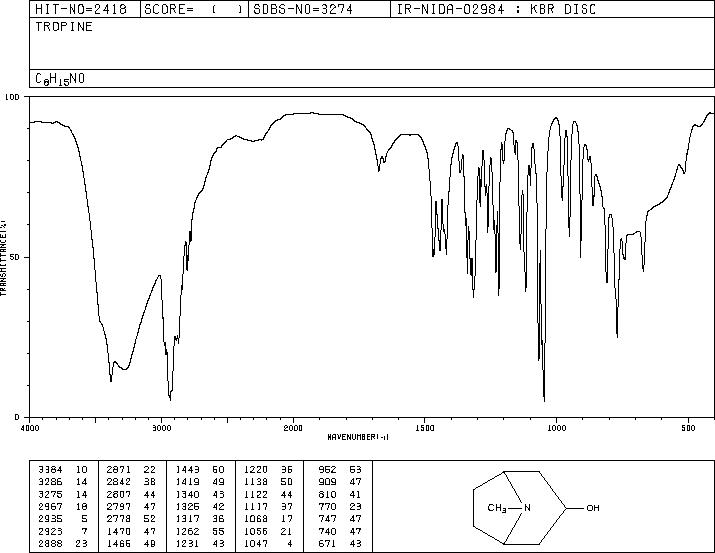The image size is (715, 553).
Task: Click the 909 peak row
Action: 340,482
